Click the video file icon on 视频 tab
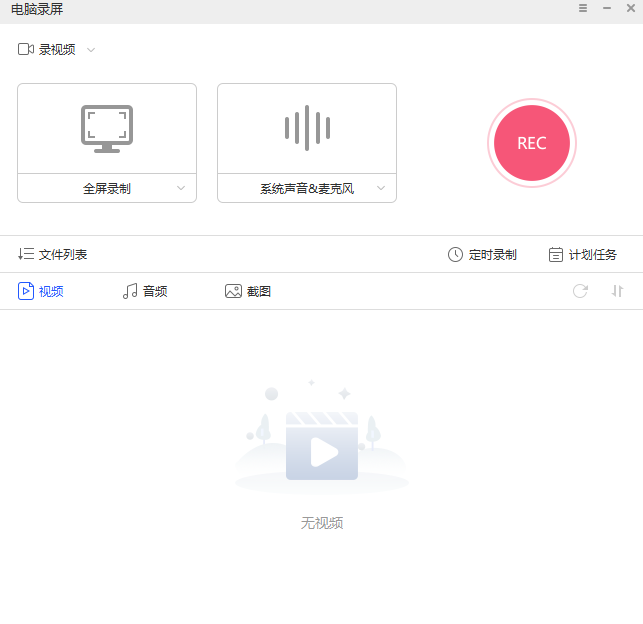643x624 pixels. (26, 291)
